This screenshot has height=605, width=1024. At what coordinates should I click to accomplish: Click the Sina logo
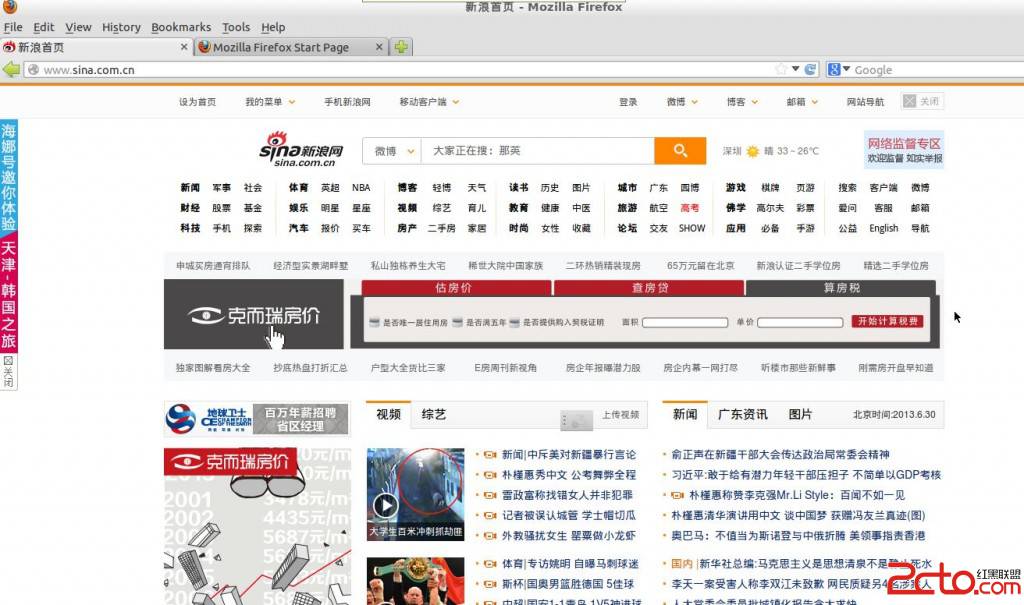coord(301,149)
